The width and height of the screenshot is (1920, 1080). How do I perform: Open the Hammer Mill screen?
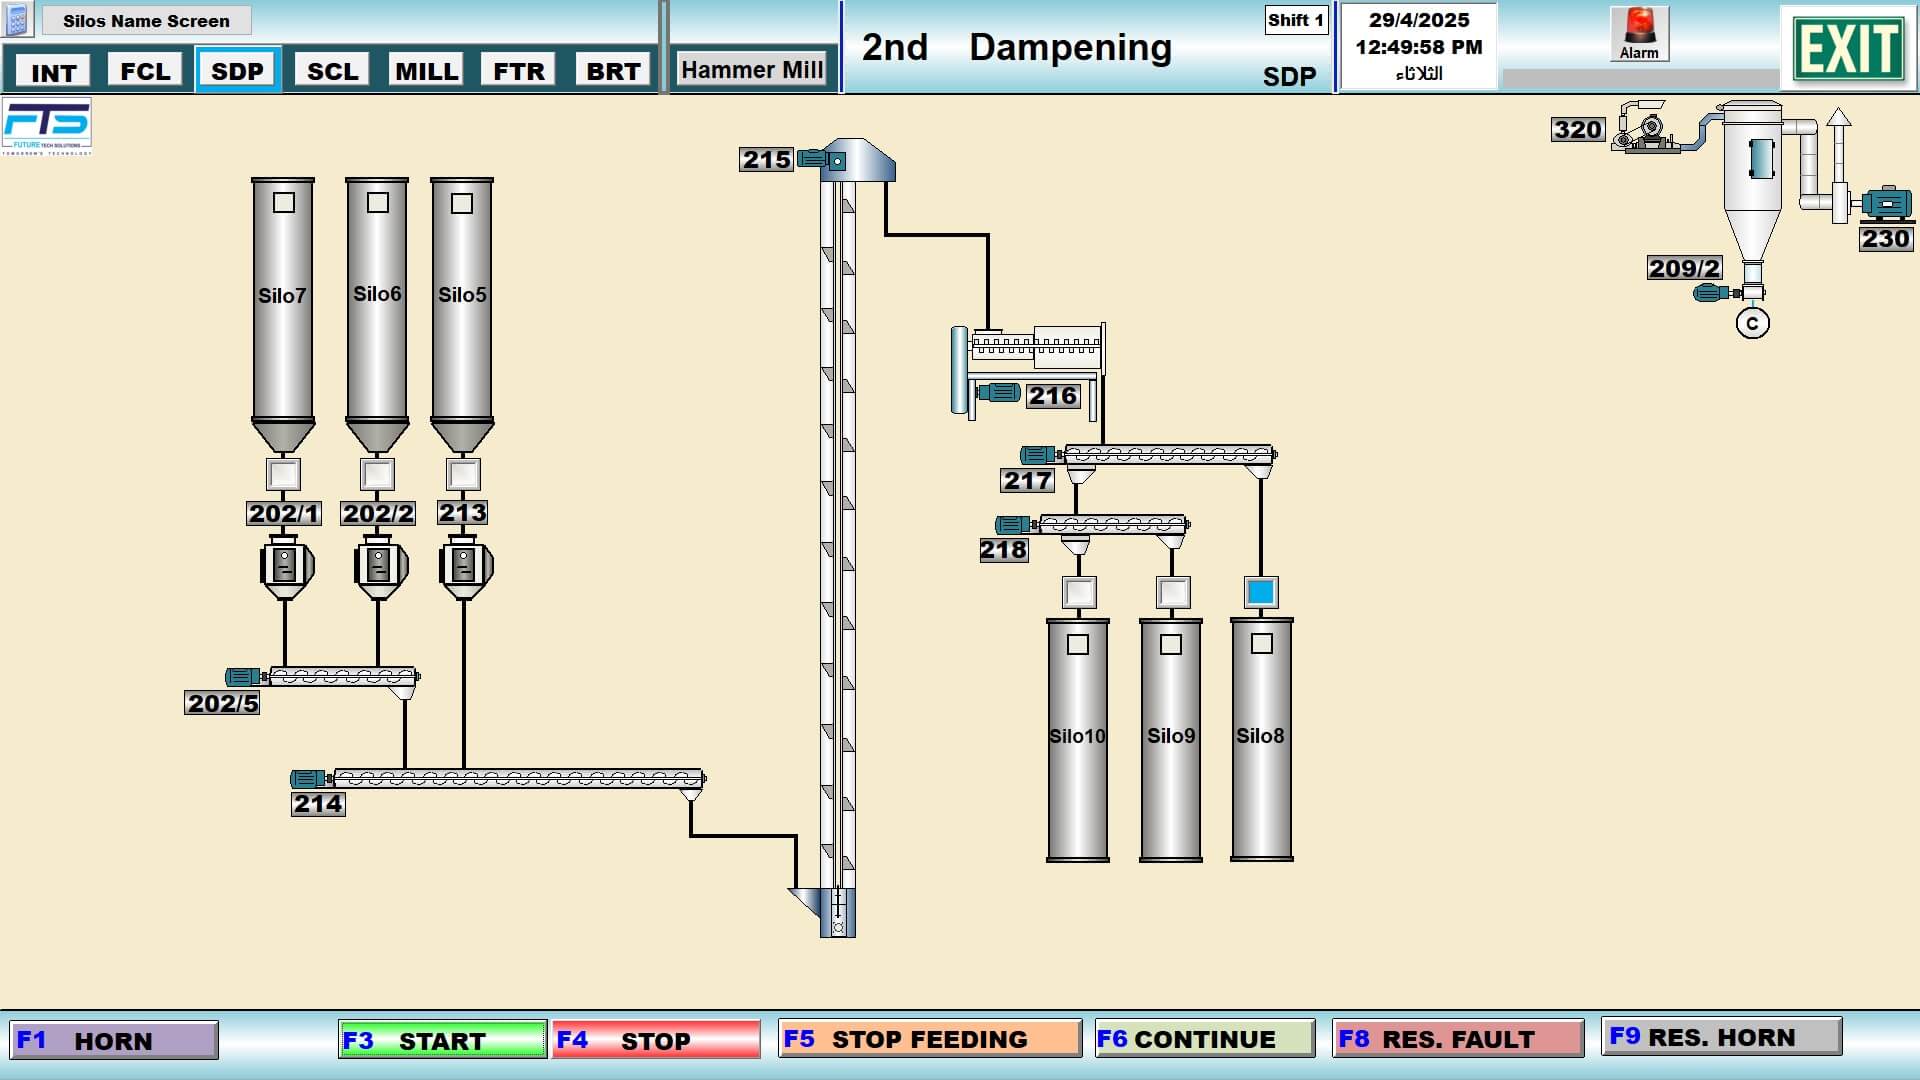(752, 70)
